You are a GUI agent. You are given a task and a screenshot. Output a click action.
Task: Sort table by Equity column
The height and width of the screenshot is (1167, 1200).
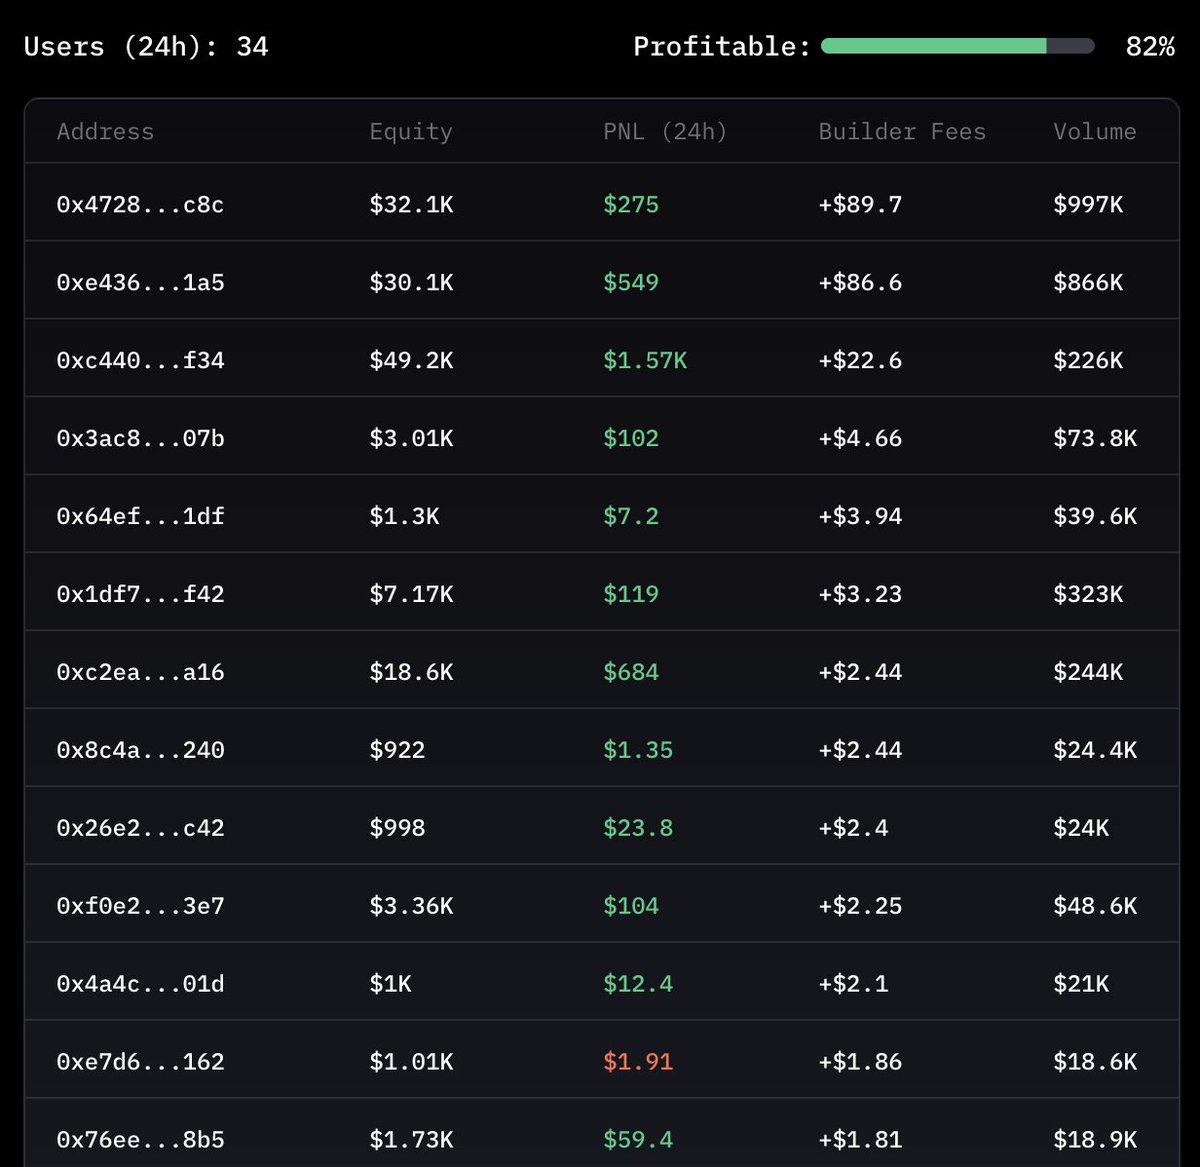411,131
